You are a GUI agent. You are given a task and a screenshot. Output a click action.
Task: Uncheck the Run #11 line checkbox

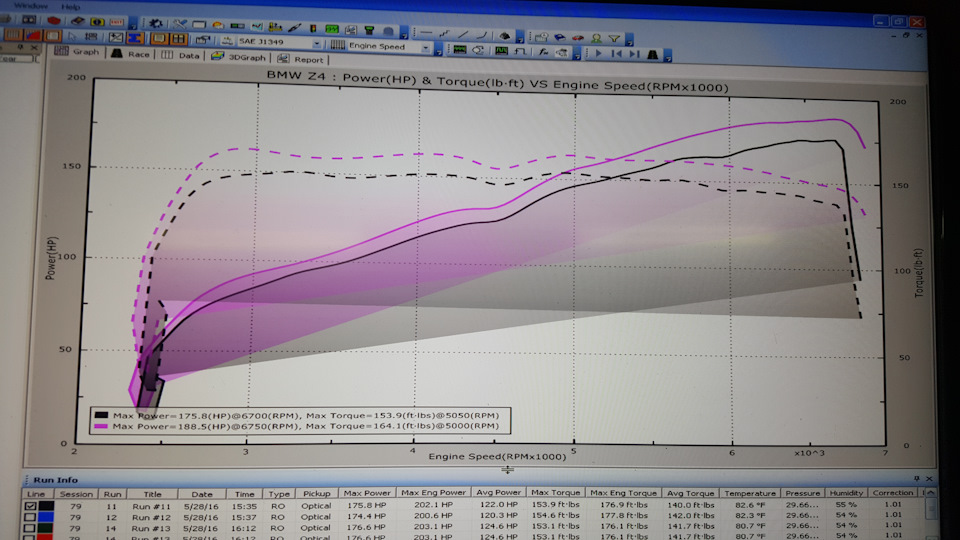coord(31,506)
